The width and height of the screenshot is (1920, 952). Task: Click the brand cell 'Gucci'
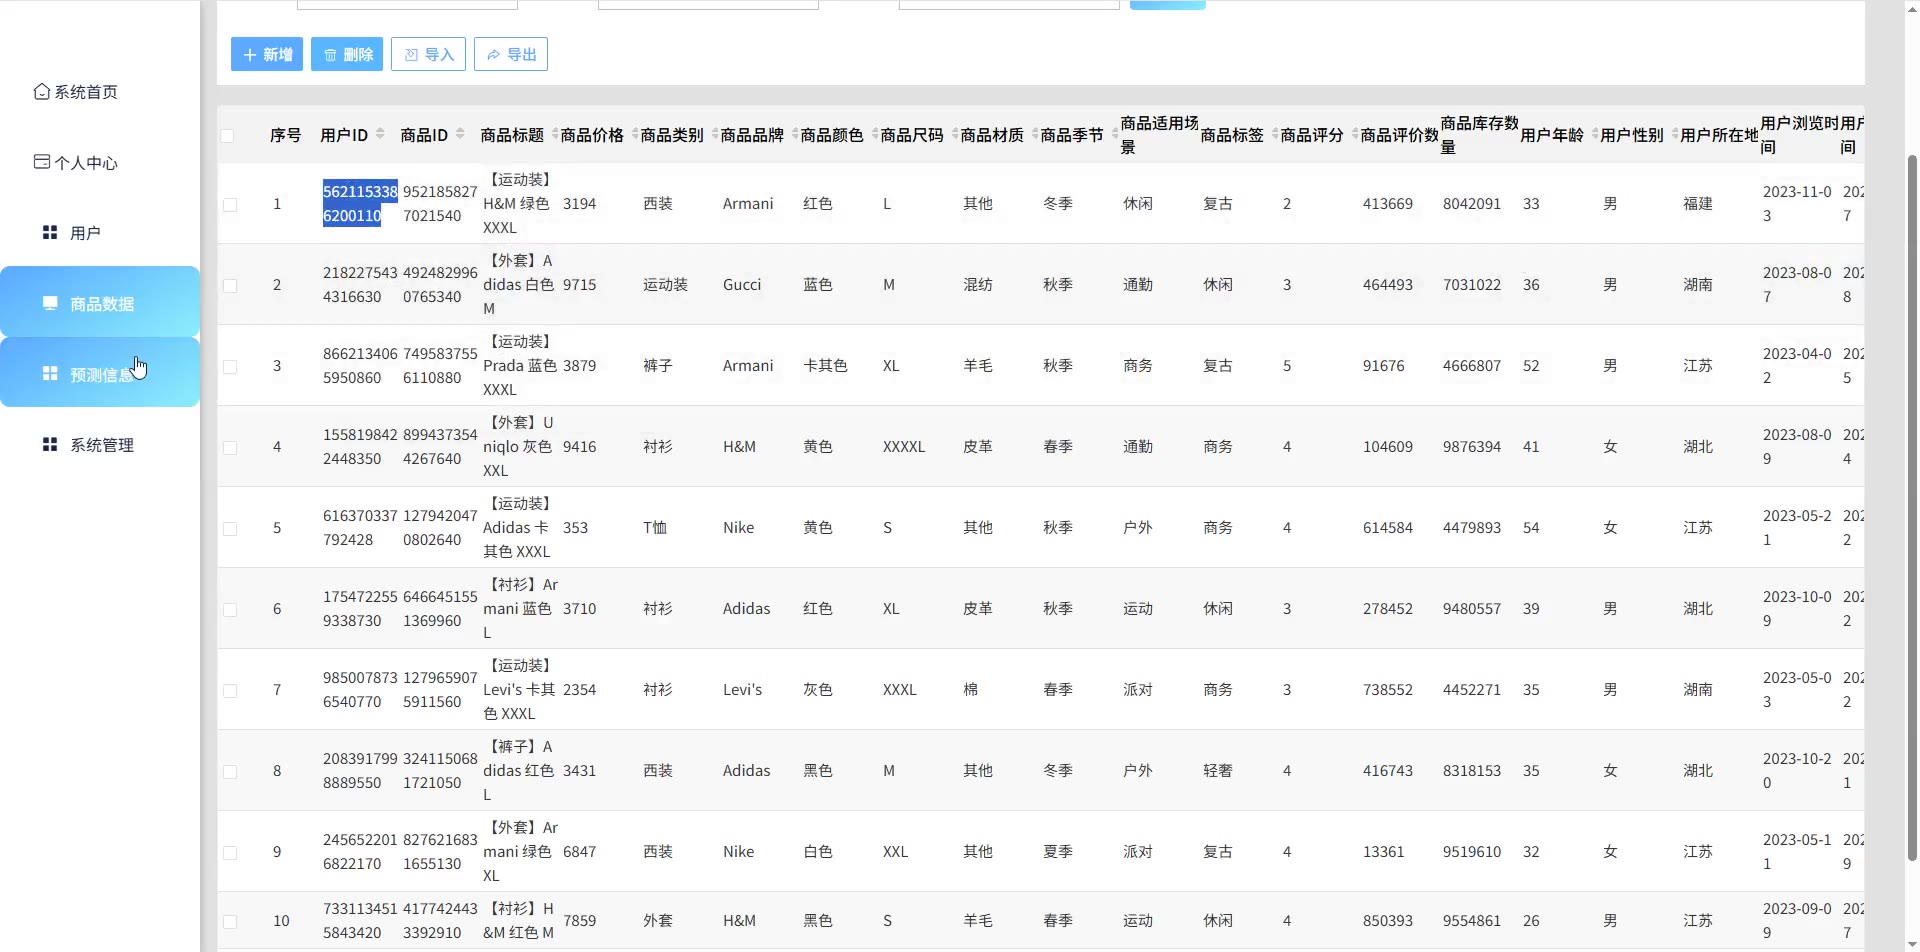(x=742, y=285)
